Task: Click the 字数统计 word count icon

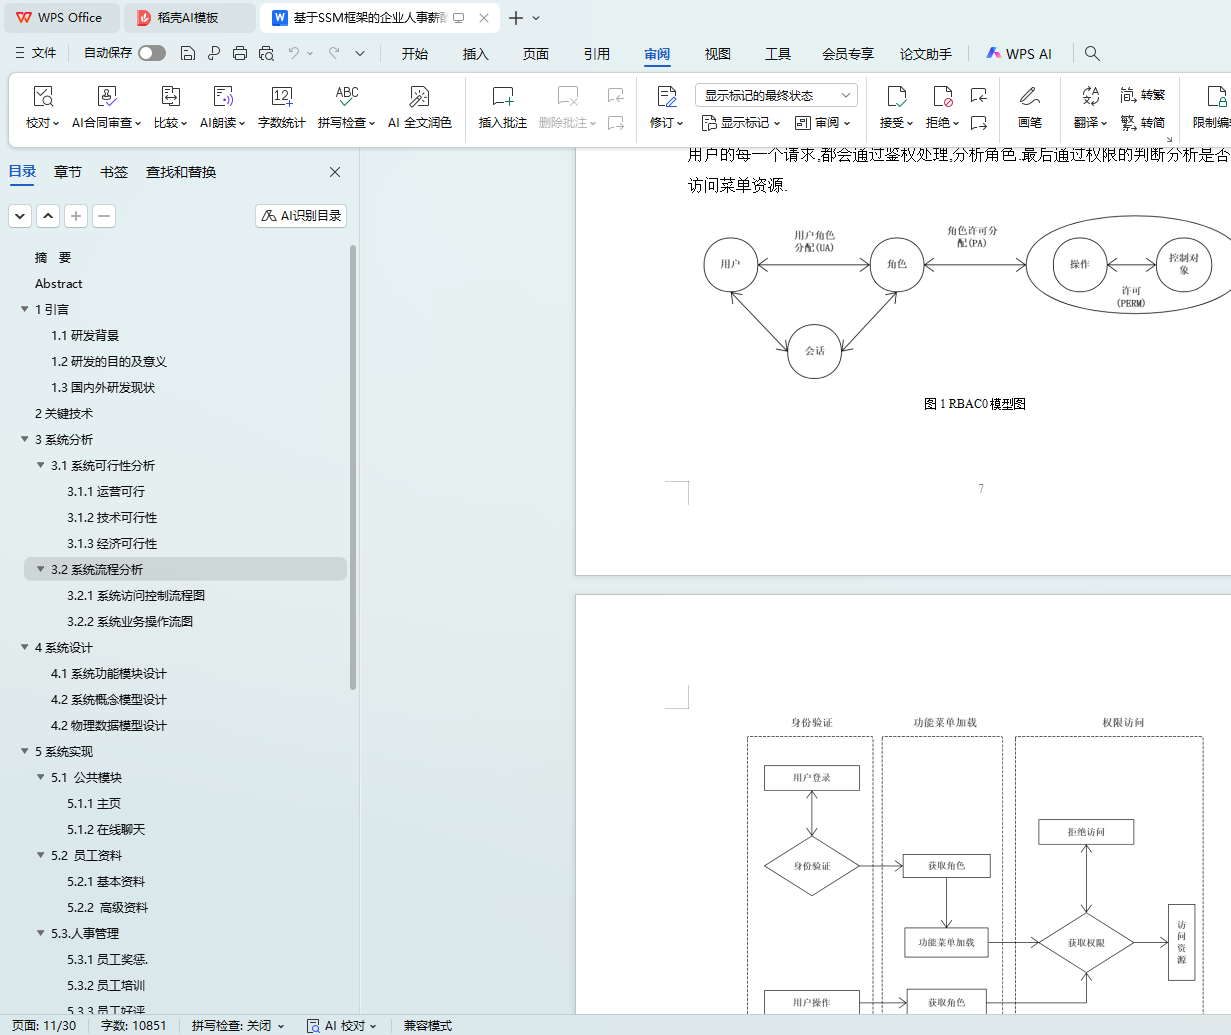Action: click(x=281, y=97)
